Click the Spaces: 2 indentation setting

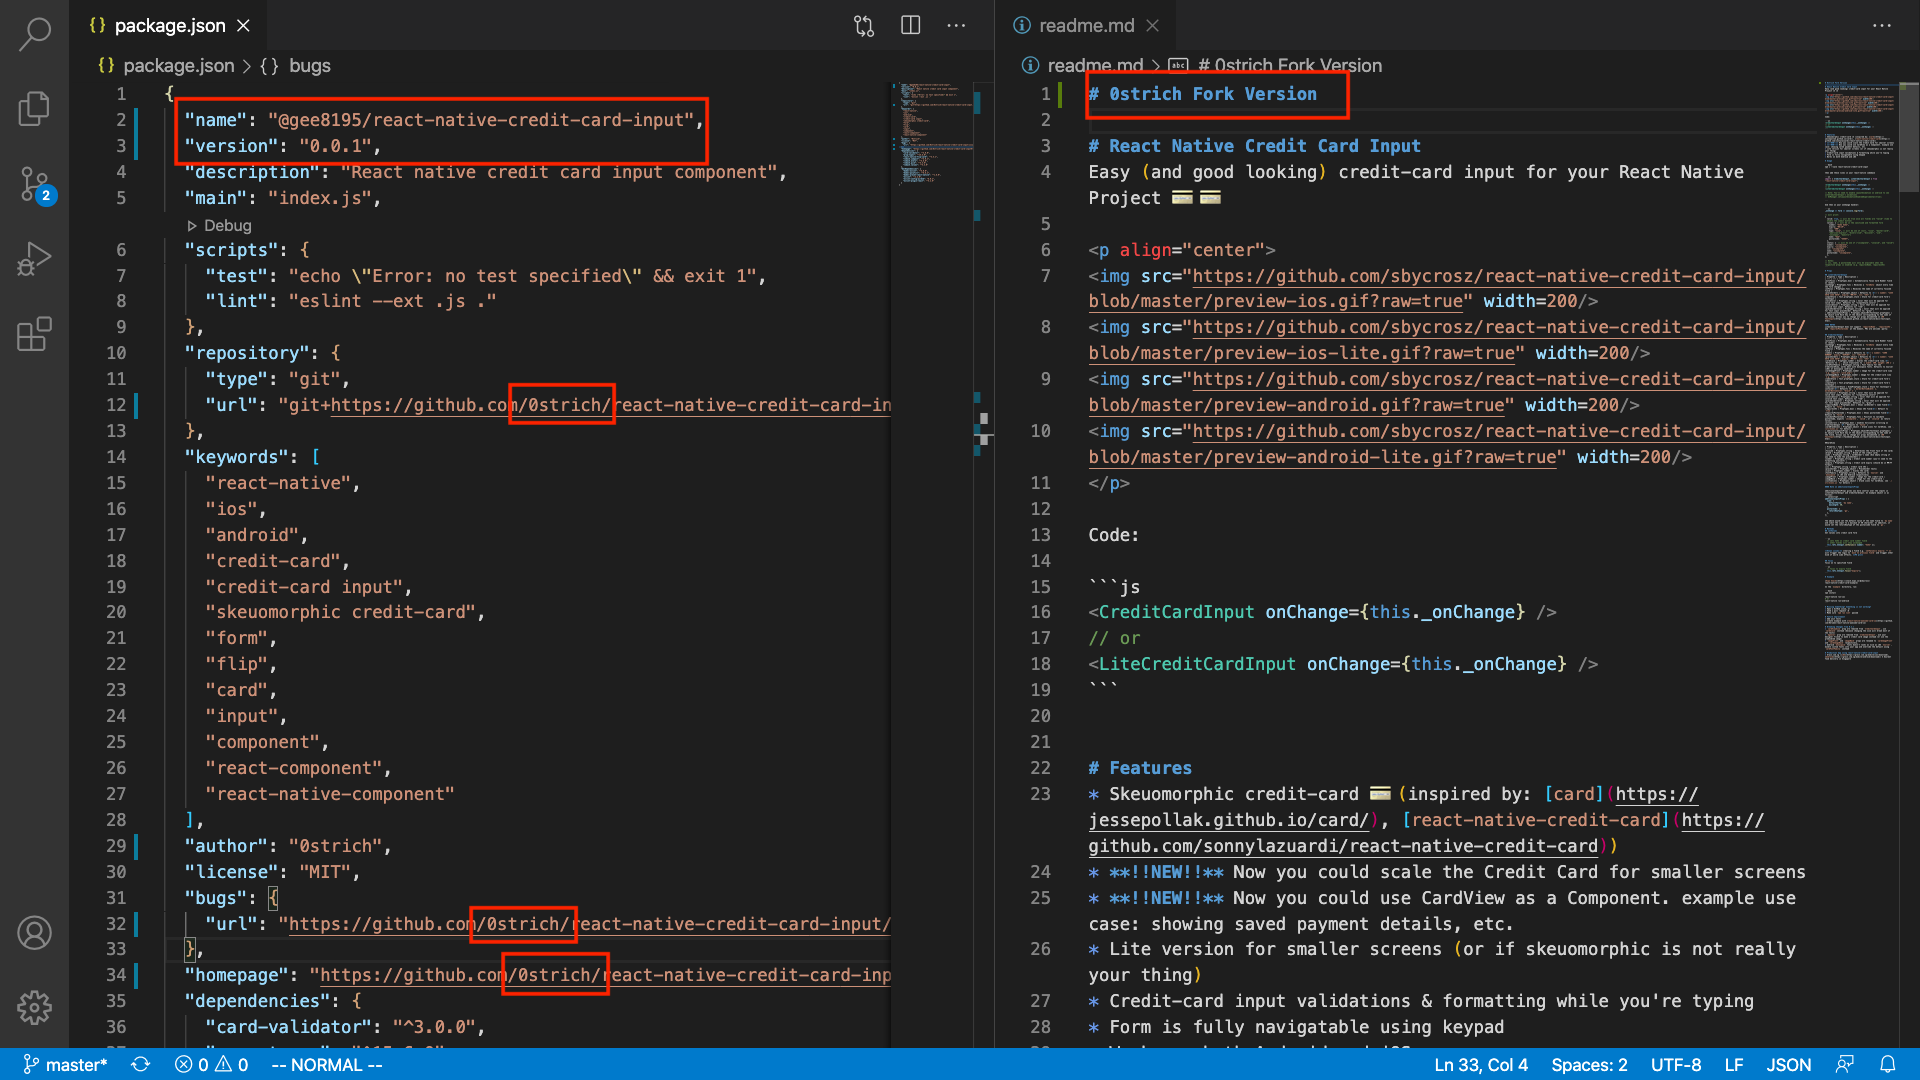pyautogui.click(x=1588, y=1065)
